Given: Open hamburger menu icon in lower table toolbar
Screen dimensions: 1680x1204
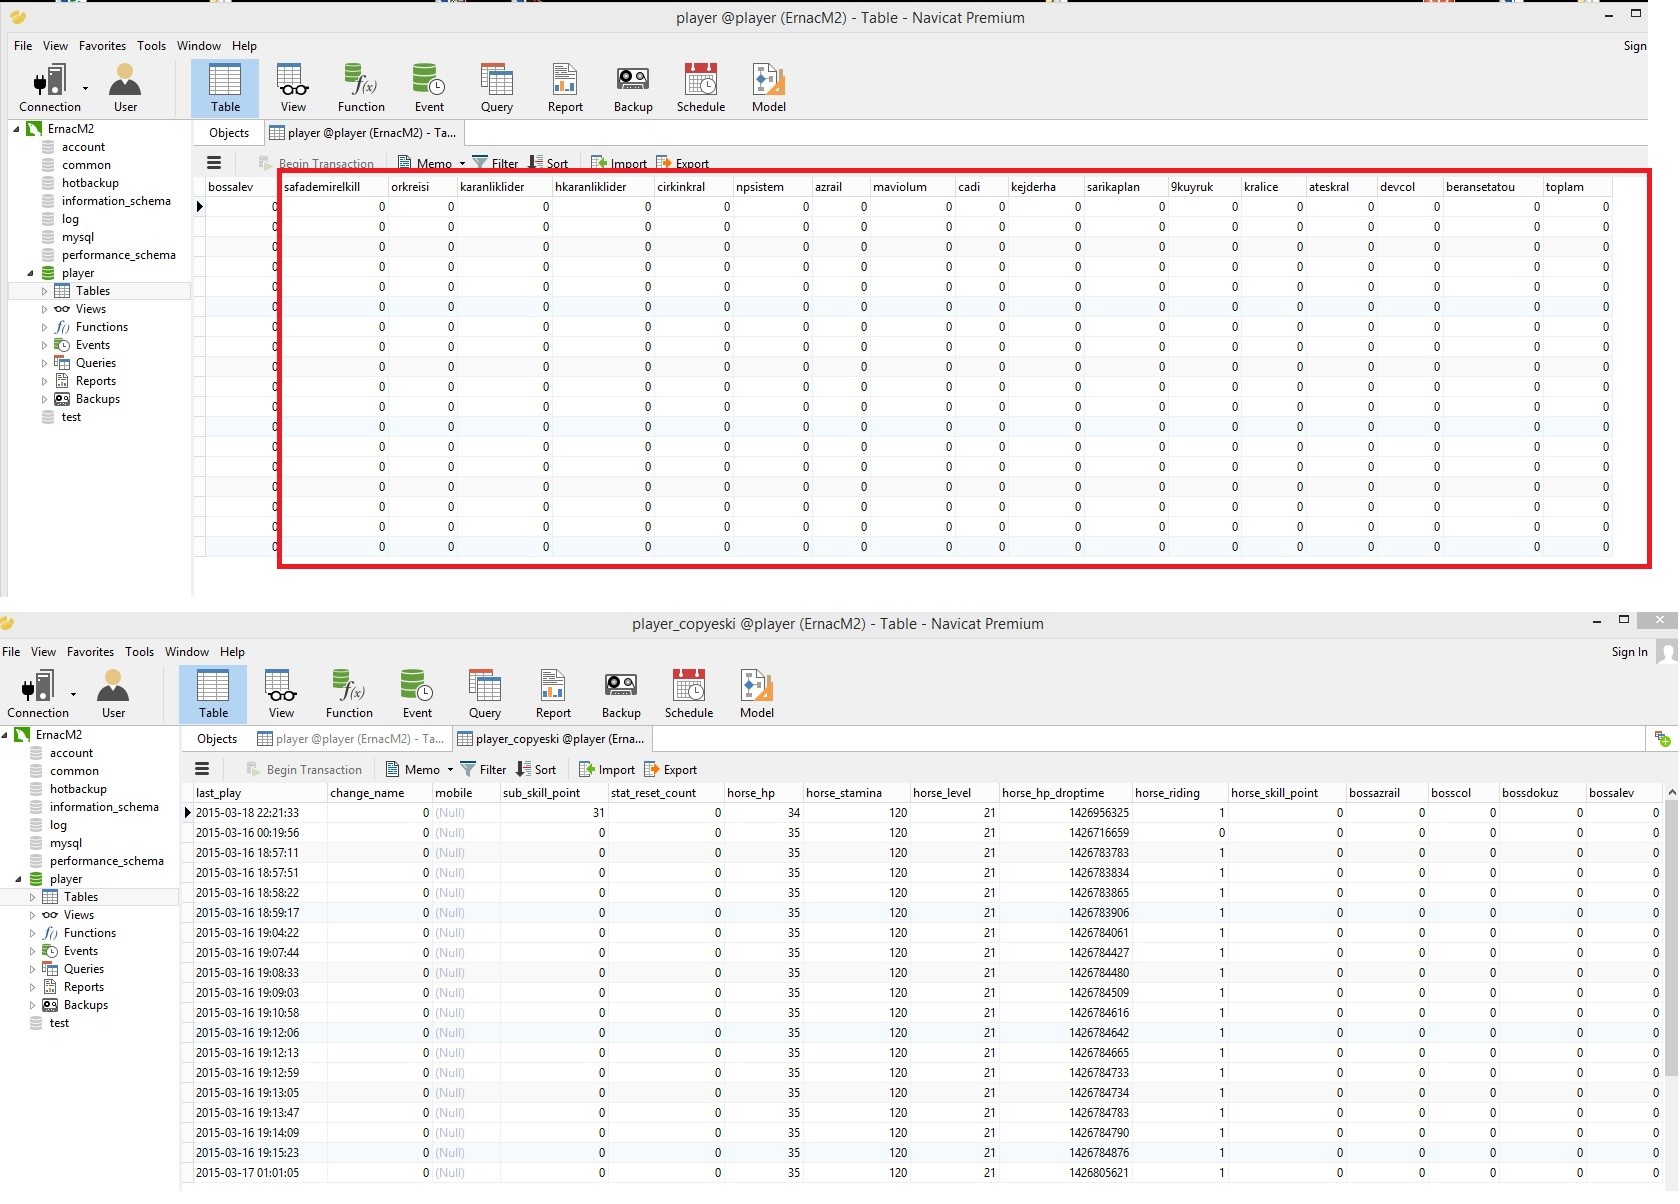Looking at the screenshot, I should coord(202,769).
